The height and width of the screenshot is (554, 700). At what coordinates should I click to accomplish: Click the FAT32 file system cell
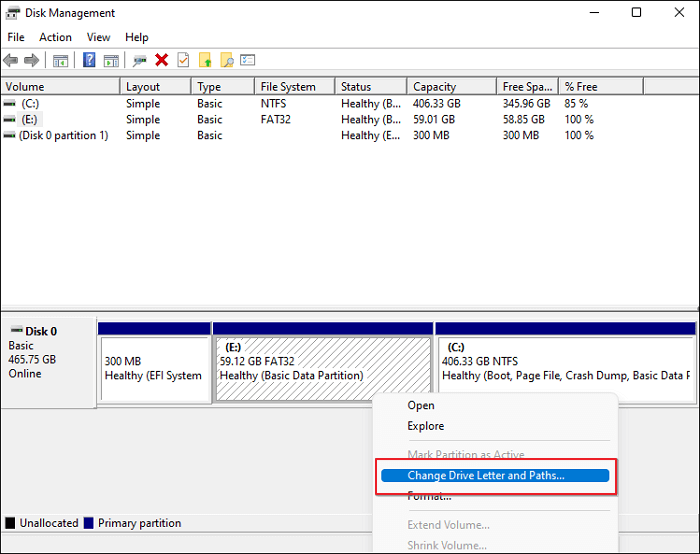tap(276, 120)
